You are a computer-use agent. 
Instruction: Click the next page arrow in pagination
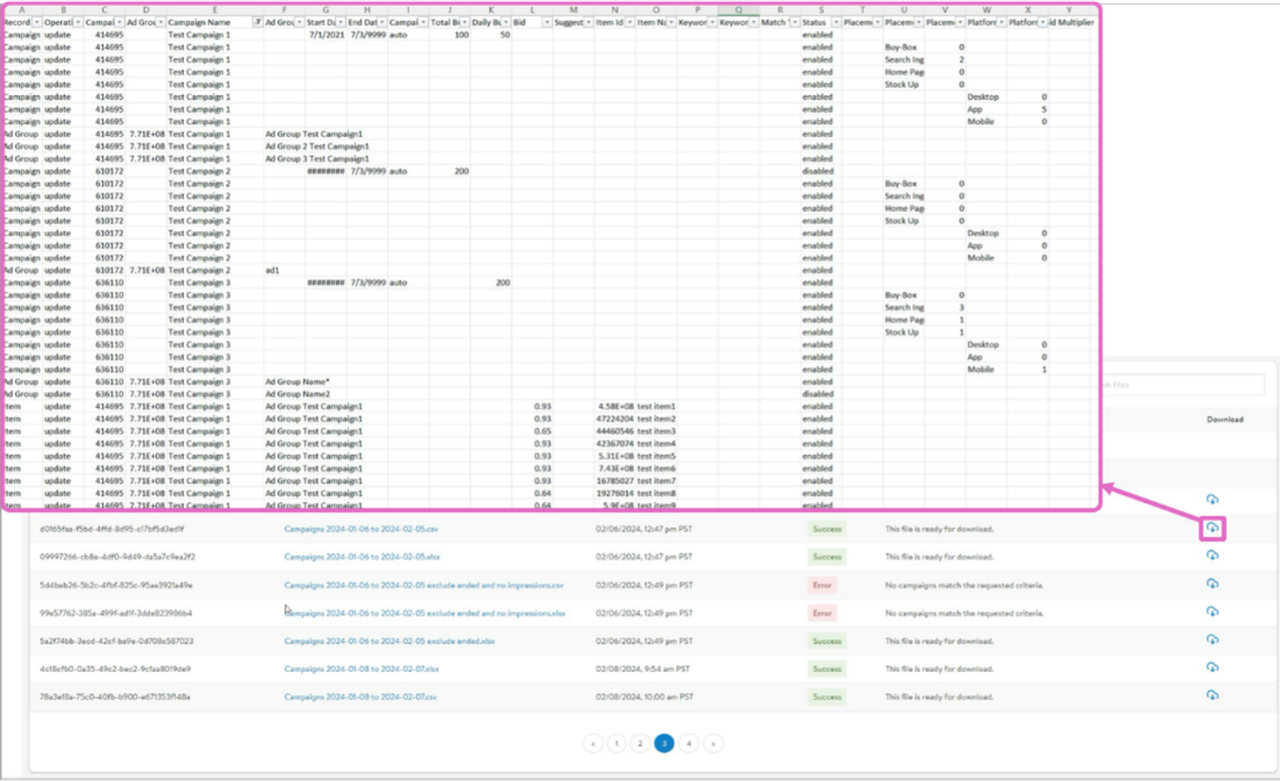coord(713,743)
